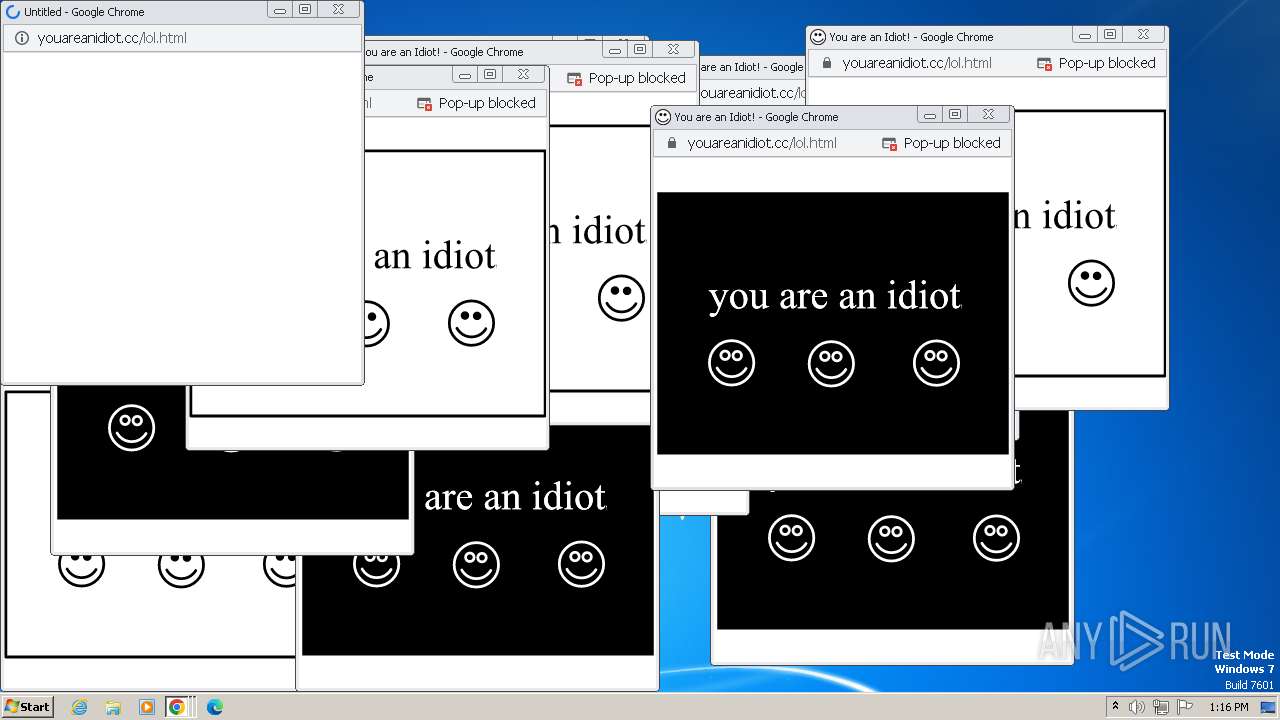Maximize the top-right You are an Idiot window
Screen dimensions: 1280x720
point(1110,35)
